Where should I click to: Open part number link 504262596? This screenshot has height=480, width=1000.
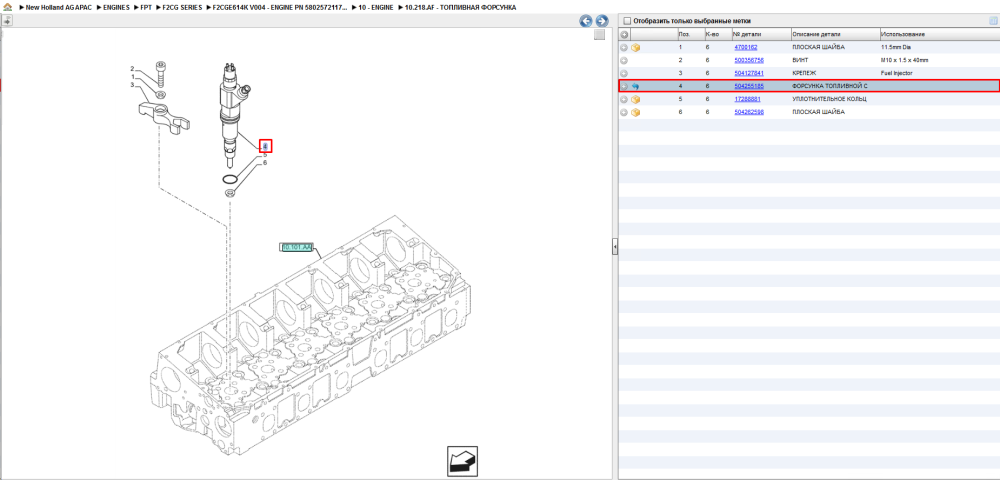[x=749, y=112]
